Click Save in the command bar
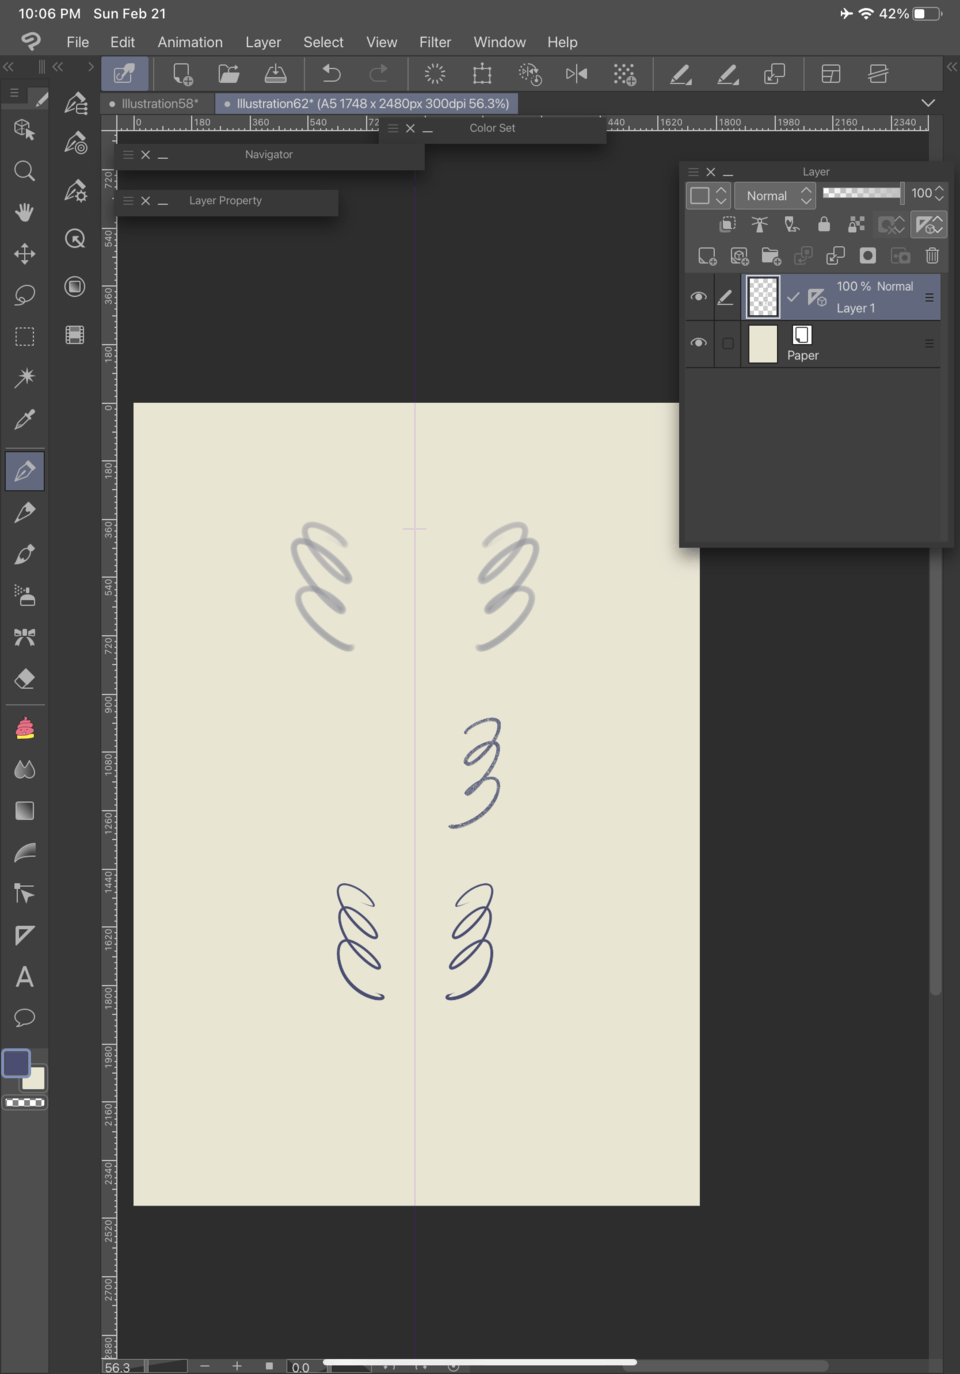The width and height of the screenshot is (960, 1374). pos(275,74)
